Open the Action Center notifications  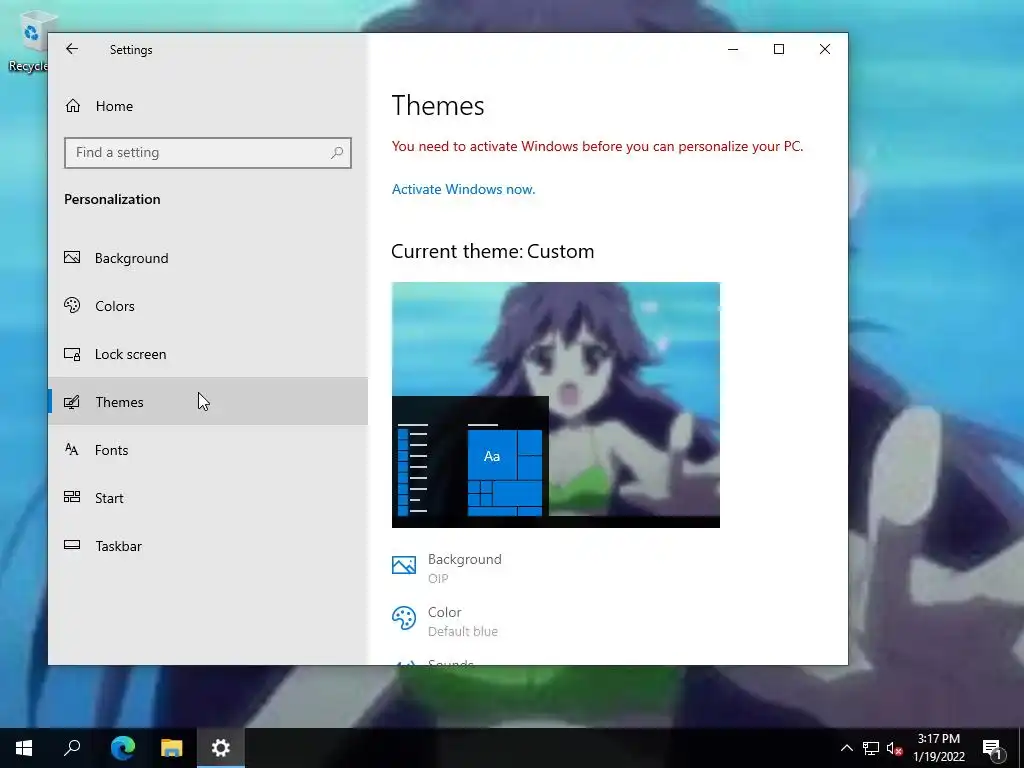(993, 748)
